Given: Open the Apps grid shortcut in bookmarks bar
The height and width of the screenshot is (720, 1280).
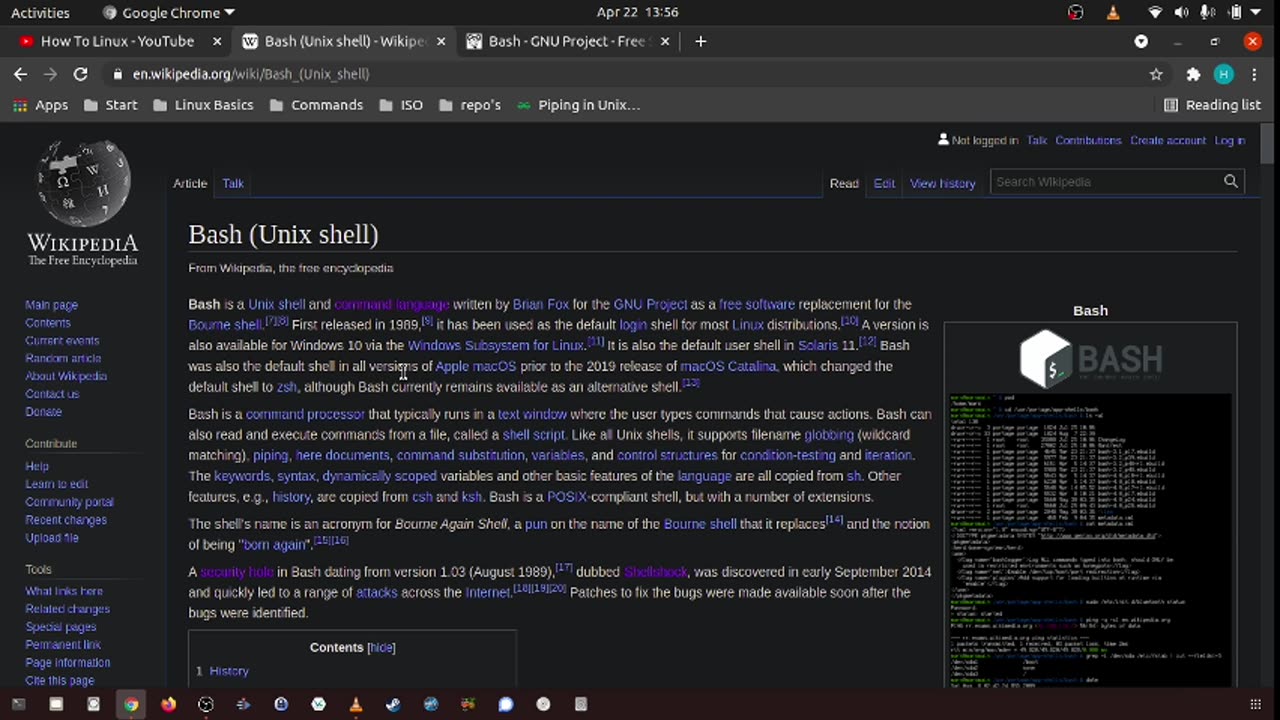Looking at the screenshot, I should tap(41, 105).
